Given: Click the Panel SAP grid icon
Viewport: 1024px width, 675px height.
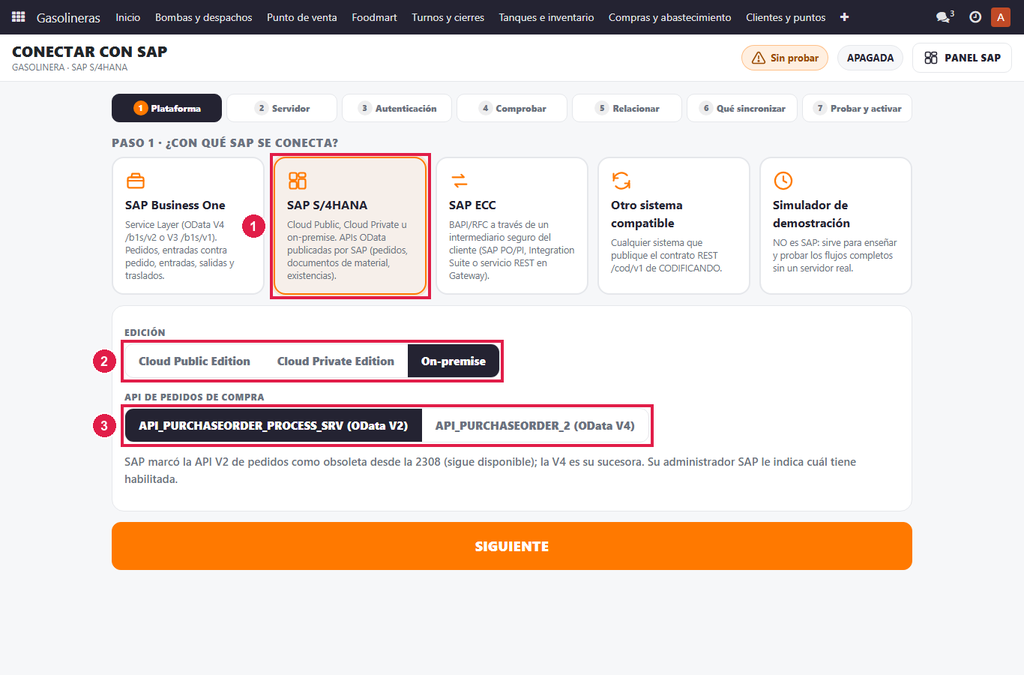Looking at the screenshot, I should pos(931,58).
